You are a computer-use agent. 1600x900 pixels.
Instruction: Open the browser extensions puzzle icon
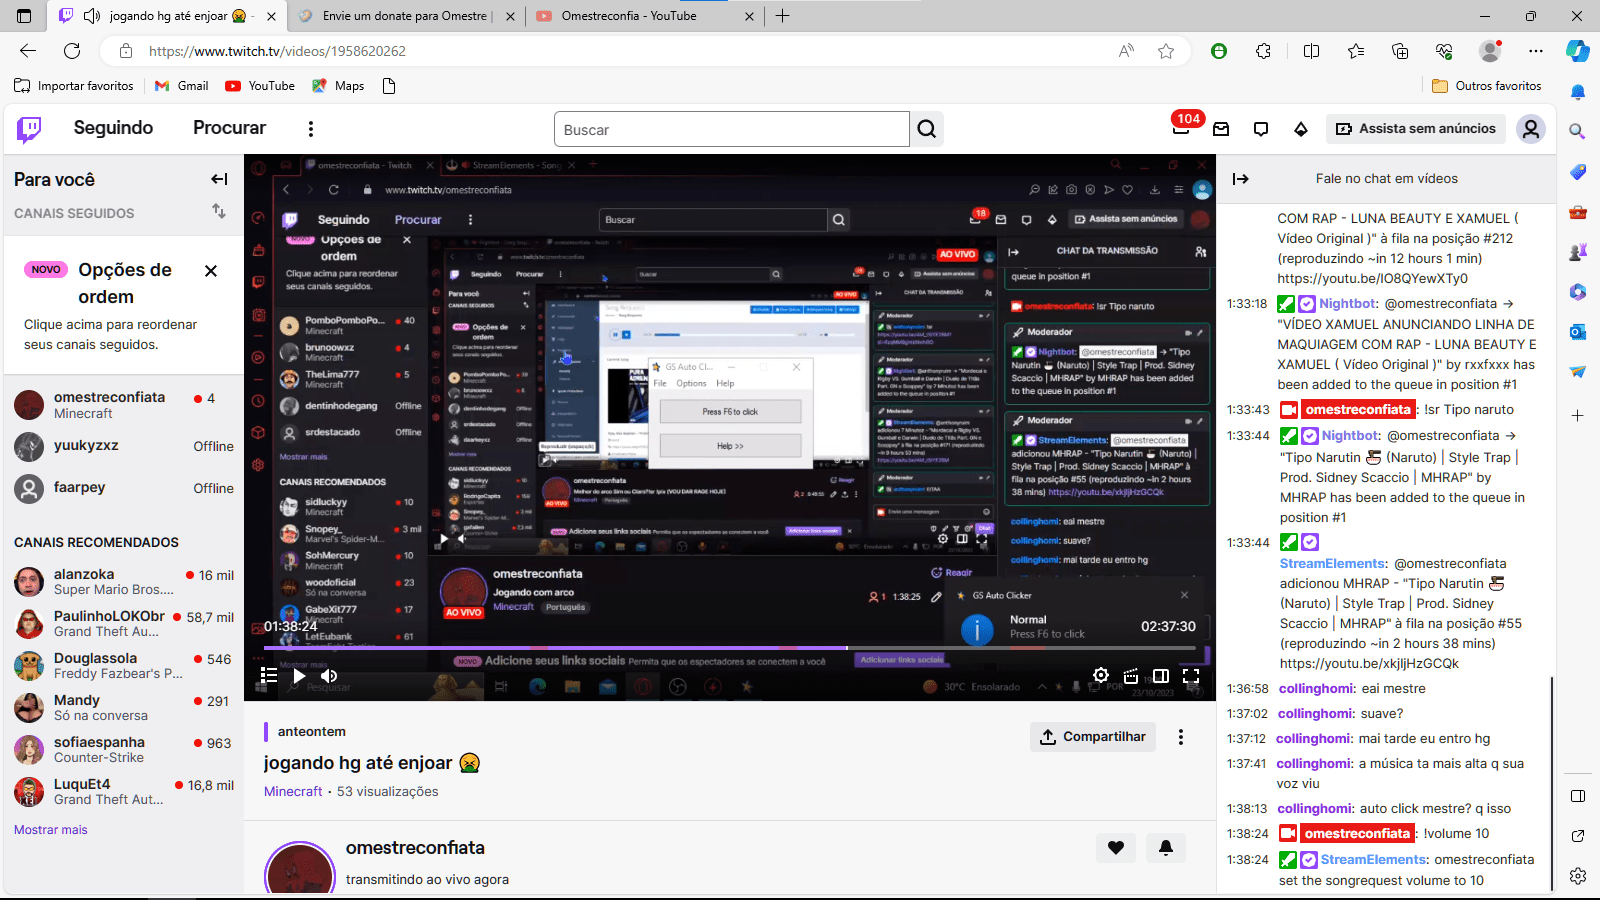point(1264,51)
